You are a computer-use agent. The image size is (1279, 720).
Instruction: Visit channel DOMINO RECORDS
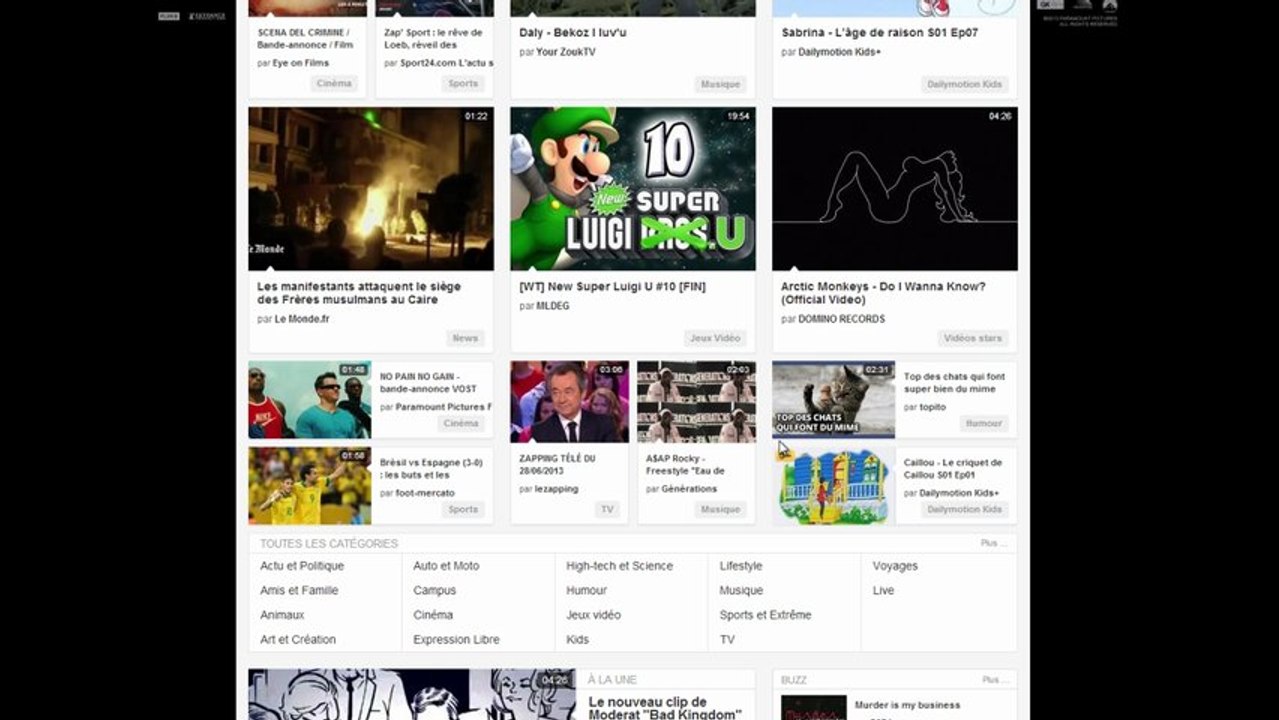841,319
